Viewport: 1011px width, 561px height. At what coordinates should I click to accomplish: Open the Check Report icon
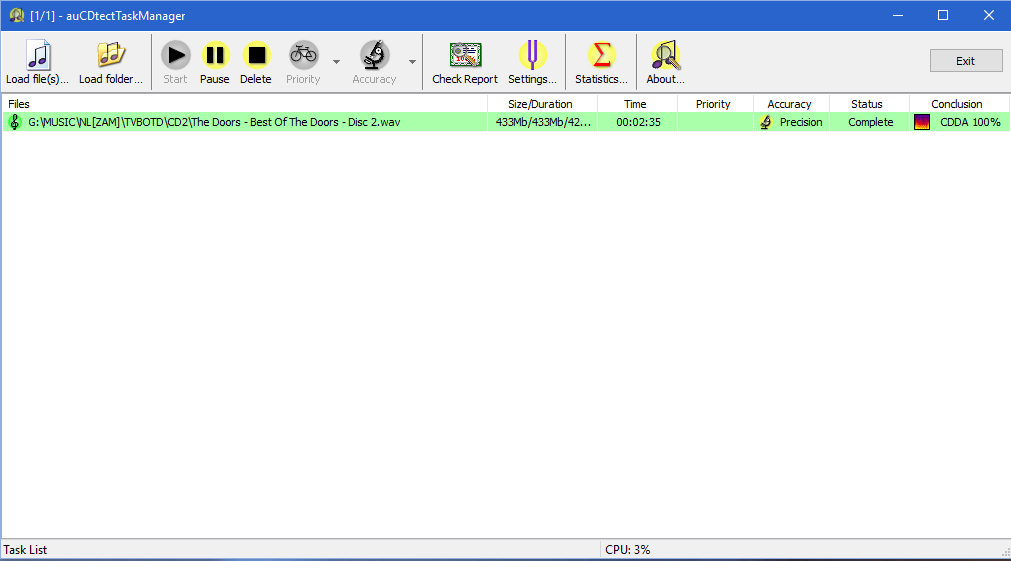(465, 55)
